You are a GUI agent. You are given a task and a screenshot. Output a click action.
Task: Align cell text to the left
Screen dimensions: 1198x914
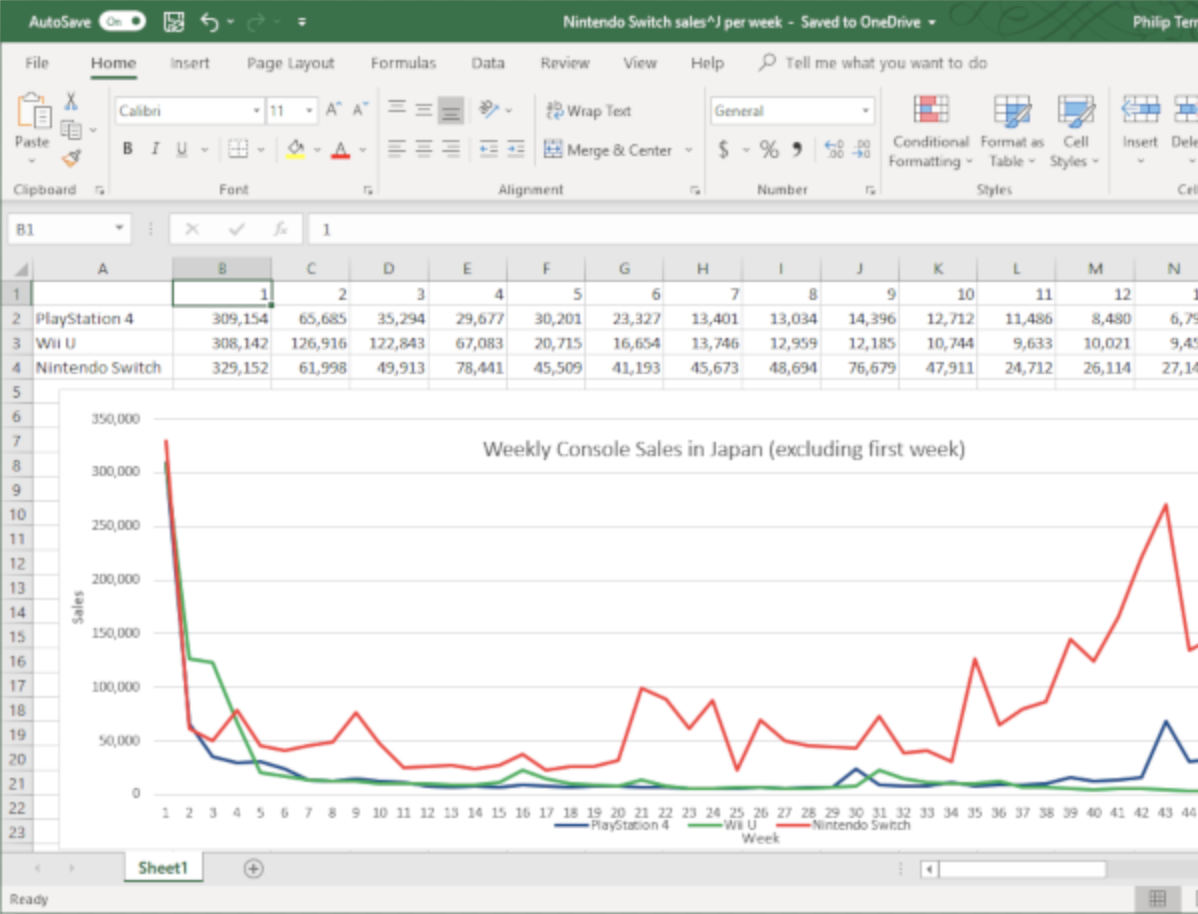pos(397,148)
